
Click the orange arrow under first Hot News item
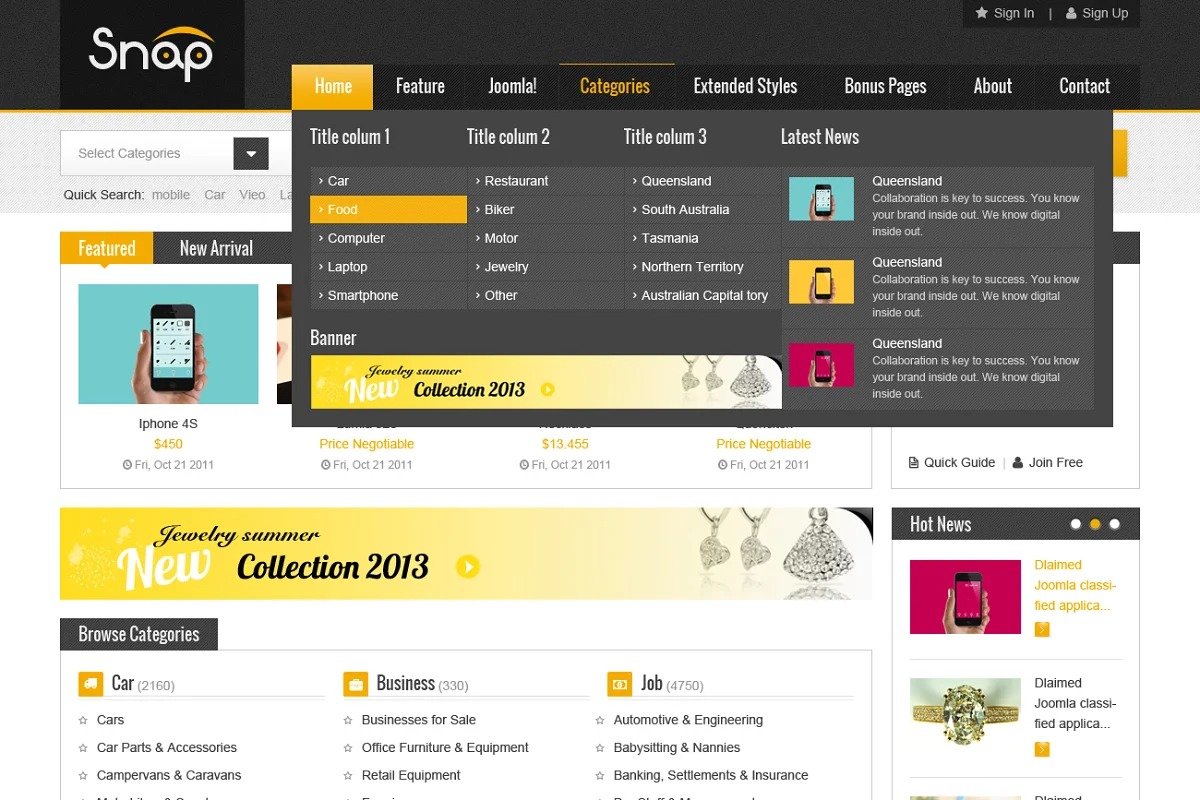click(1042, 629)
